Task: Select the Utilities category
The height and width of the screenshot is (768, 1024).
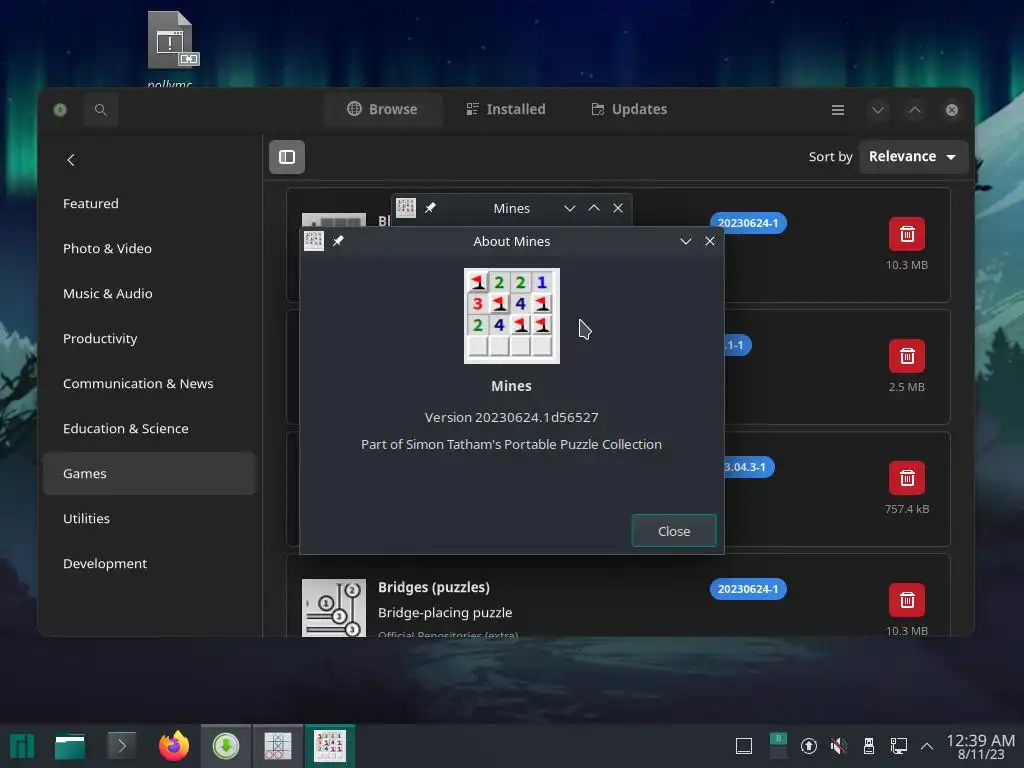Action: pyautogui.click(x=150, y=519)
